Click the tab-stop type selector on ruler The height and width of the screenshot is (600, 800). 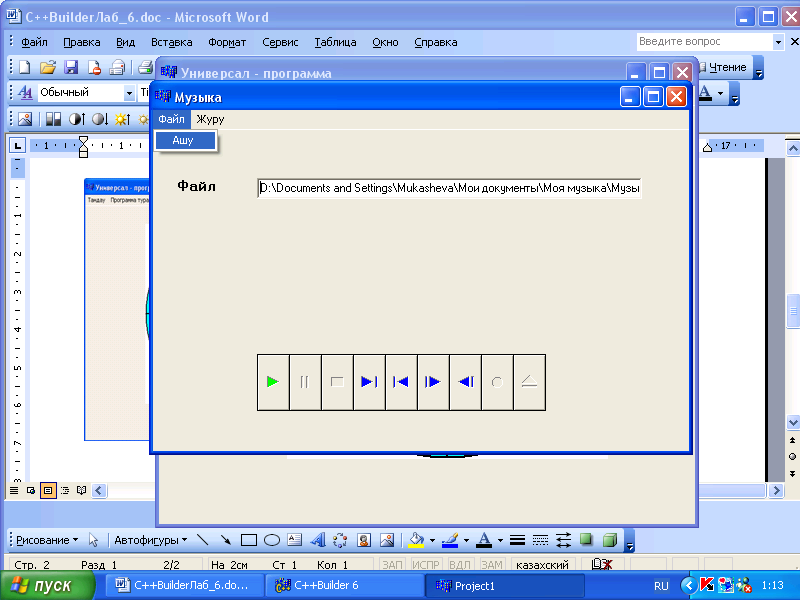click(x=18, y=146)
